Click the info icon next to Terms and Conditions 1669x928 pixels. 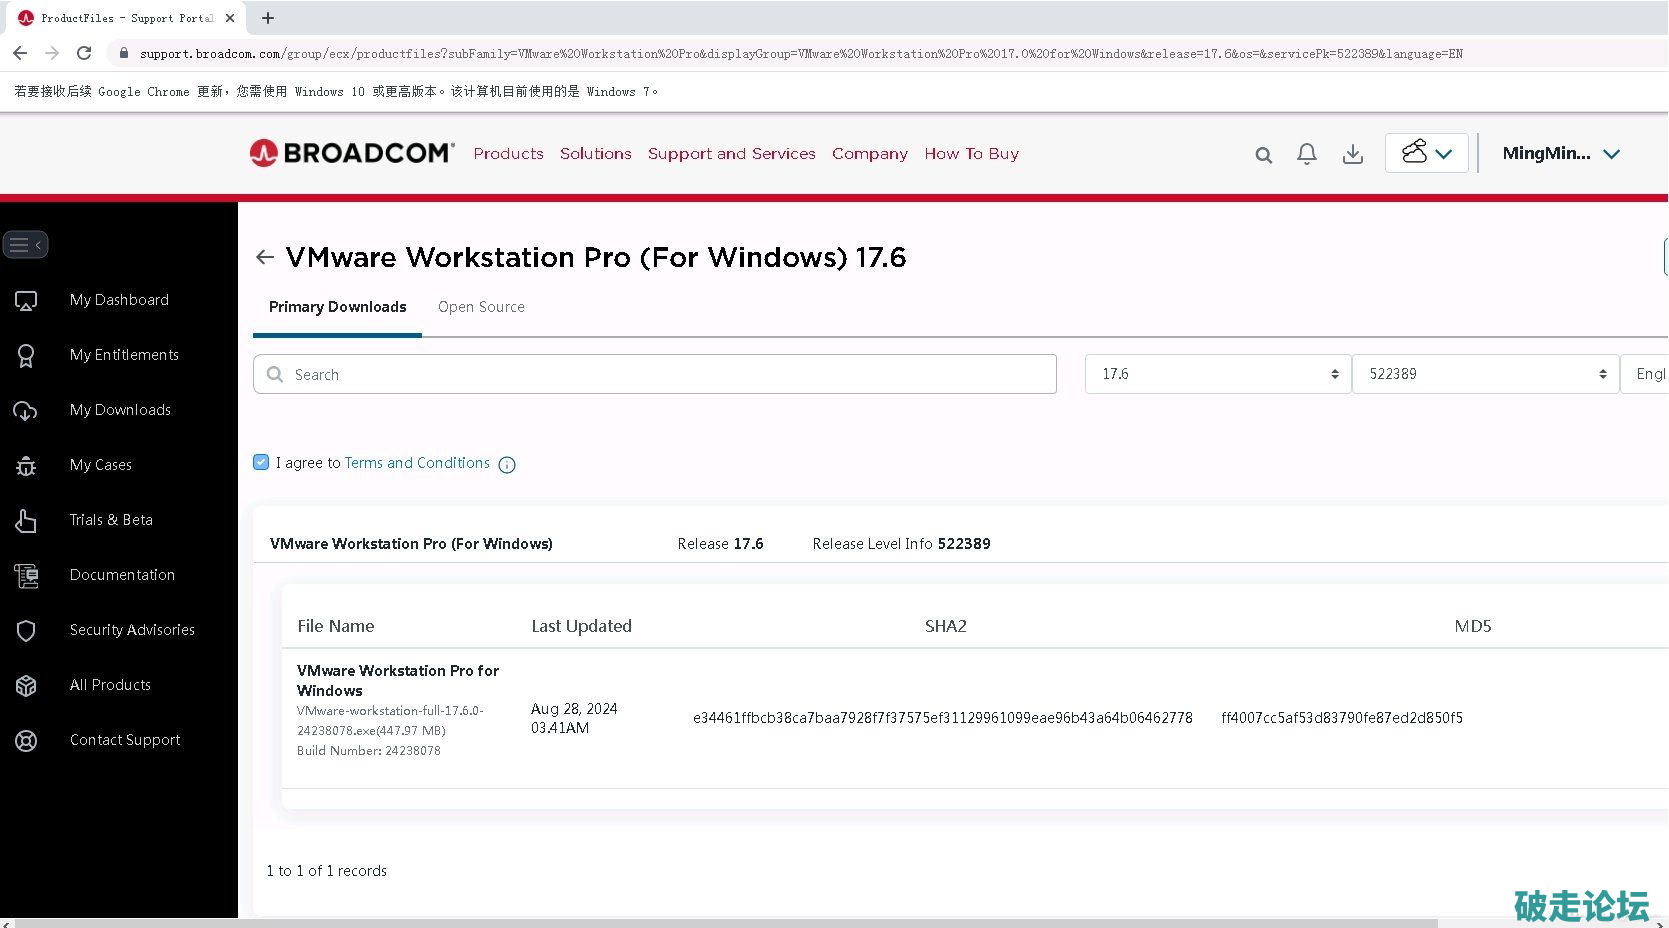click(507, 464)
